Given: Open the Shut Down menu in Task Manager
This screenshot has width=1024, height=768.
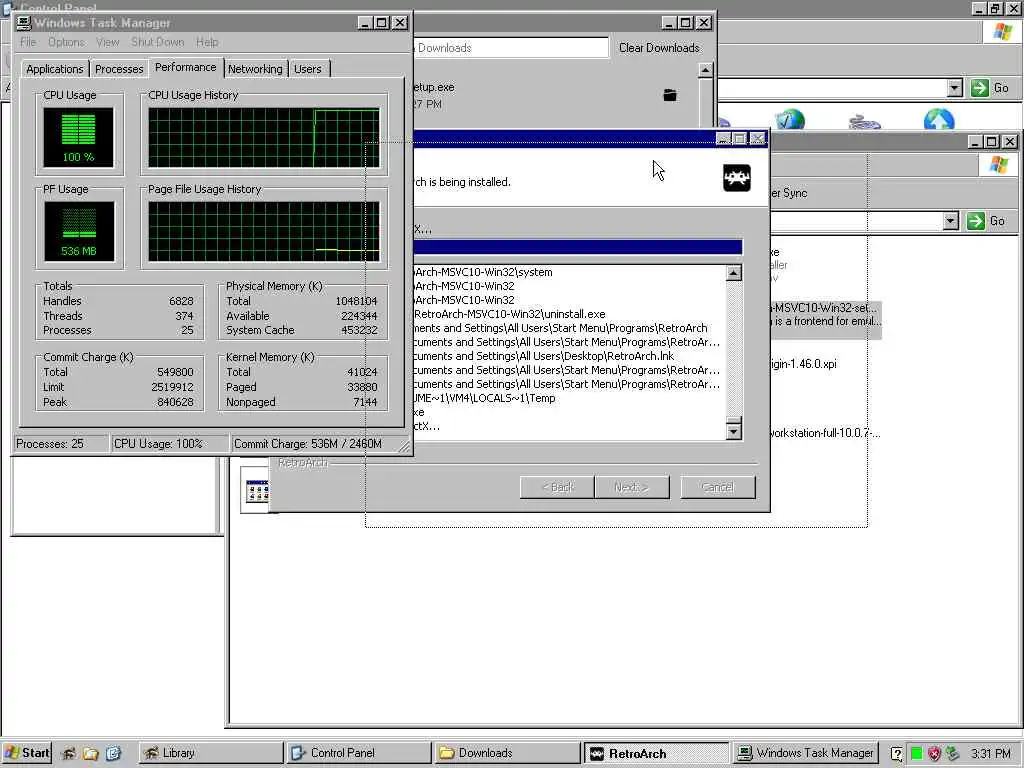Looking at the screenshot, I should (157, 42).
